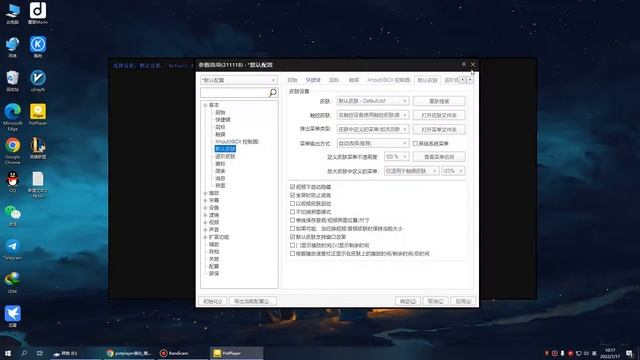Open the Windows Start button
The width and height of the screenshot is (640, 360).
click(8, 353)
